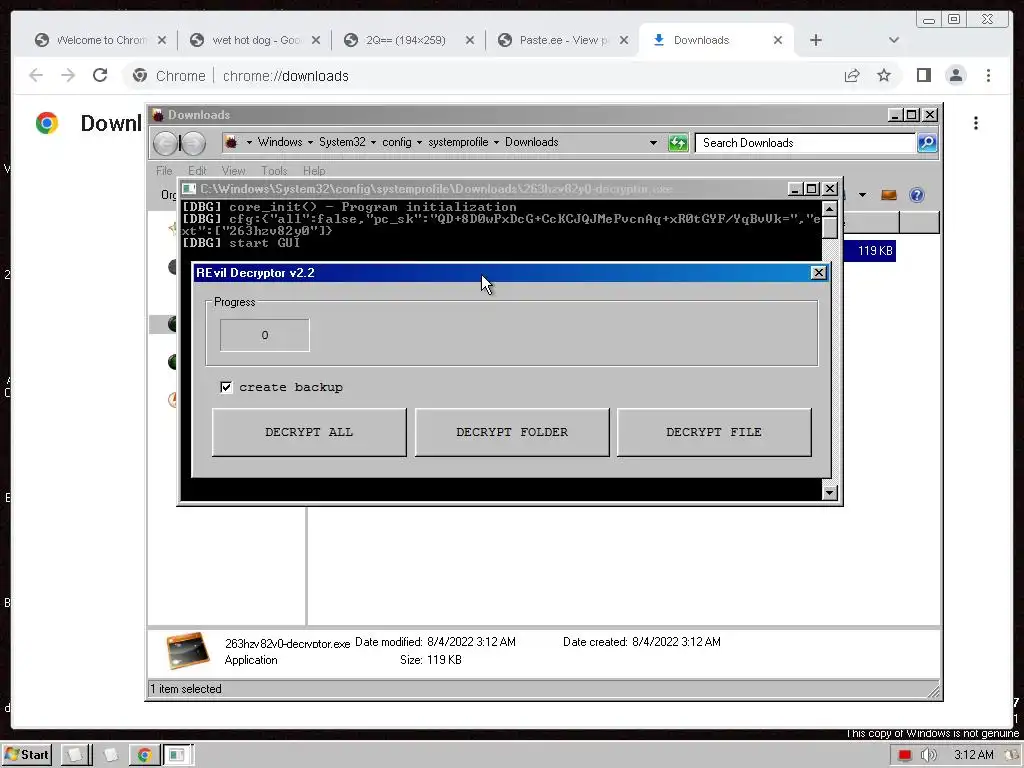This screenshot has width=1024, height=768.
Task: Click Explorer back navigation button
Action: point(166,142)
